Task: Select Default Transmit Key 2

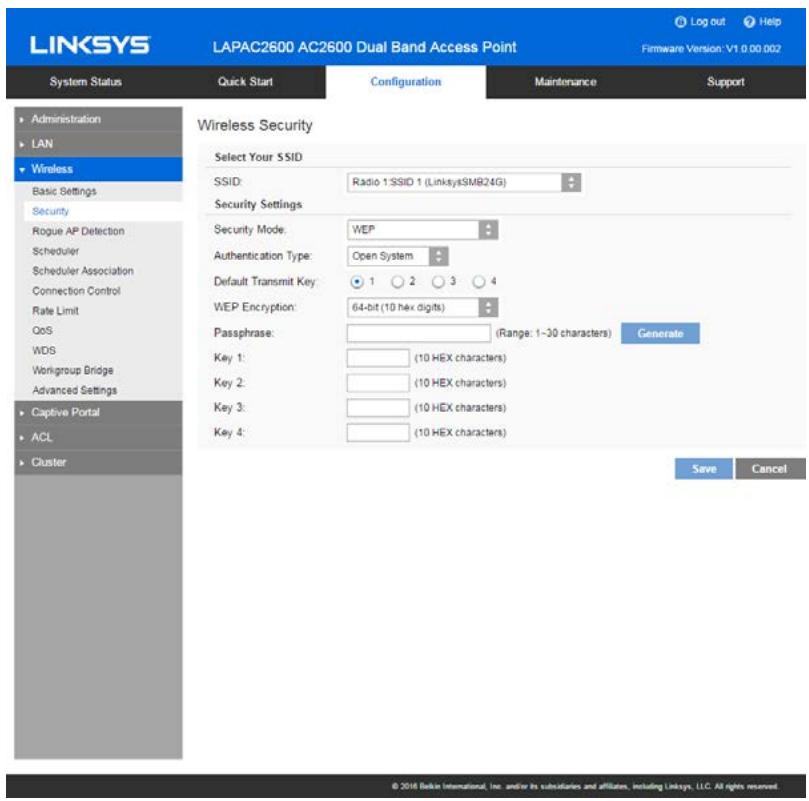Action: pyautogui.click(x=397, y=282)
